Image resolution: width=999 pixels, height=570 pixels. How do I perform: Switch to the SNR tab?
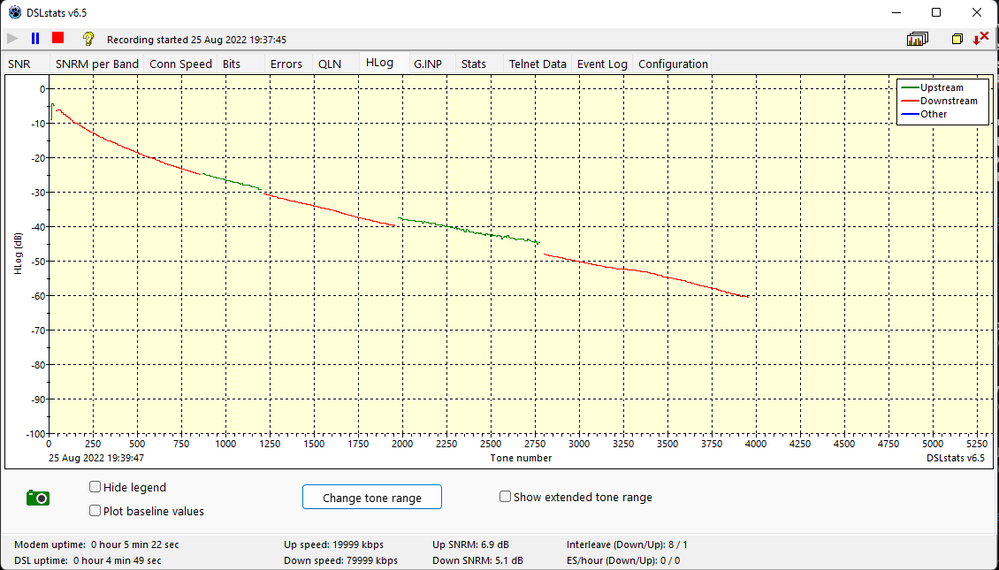pos(19,64)
